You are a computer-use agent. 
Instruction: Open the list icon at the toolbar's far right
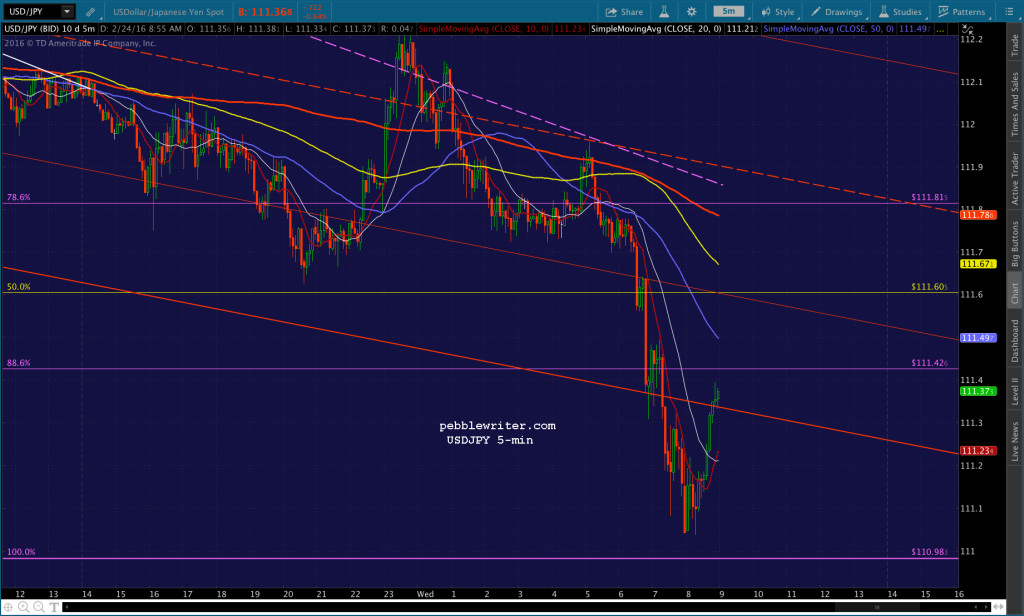coord(1009,11)
